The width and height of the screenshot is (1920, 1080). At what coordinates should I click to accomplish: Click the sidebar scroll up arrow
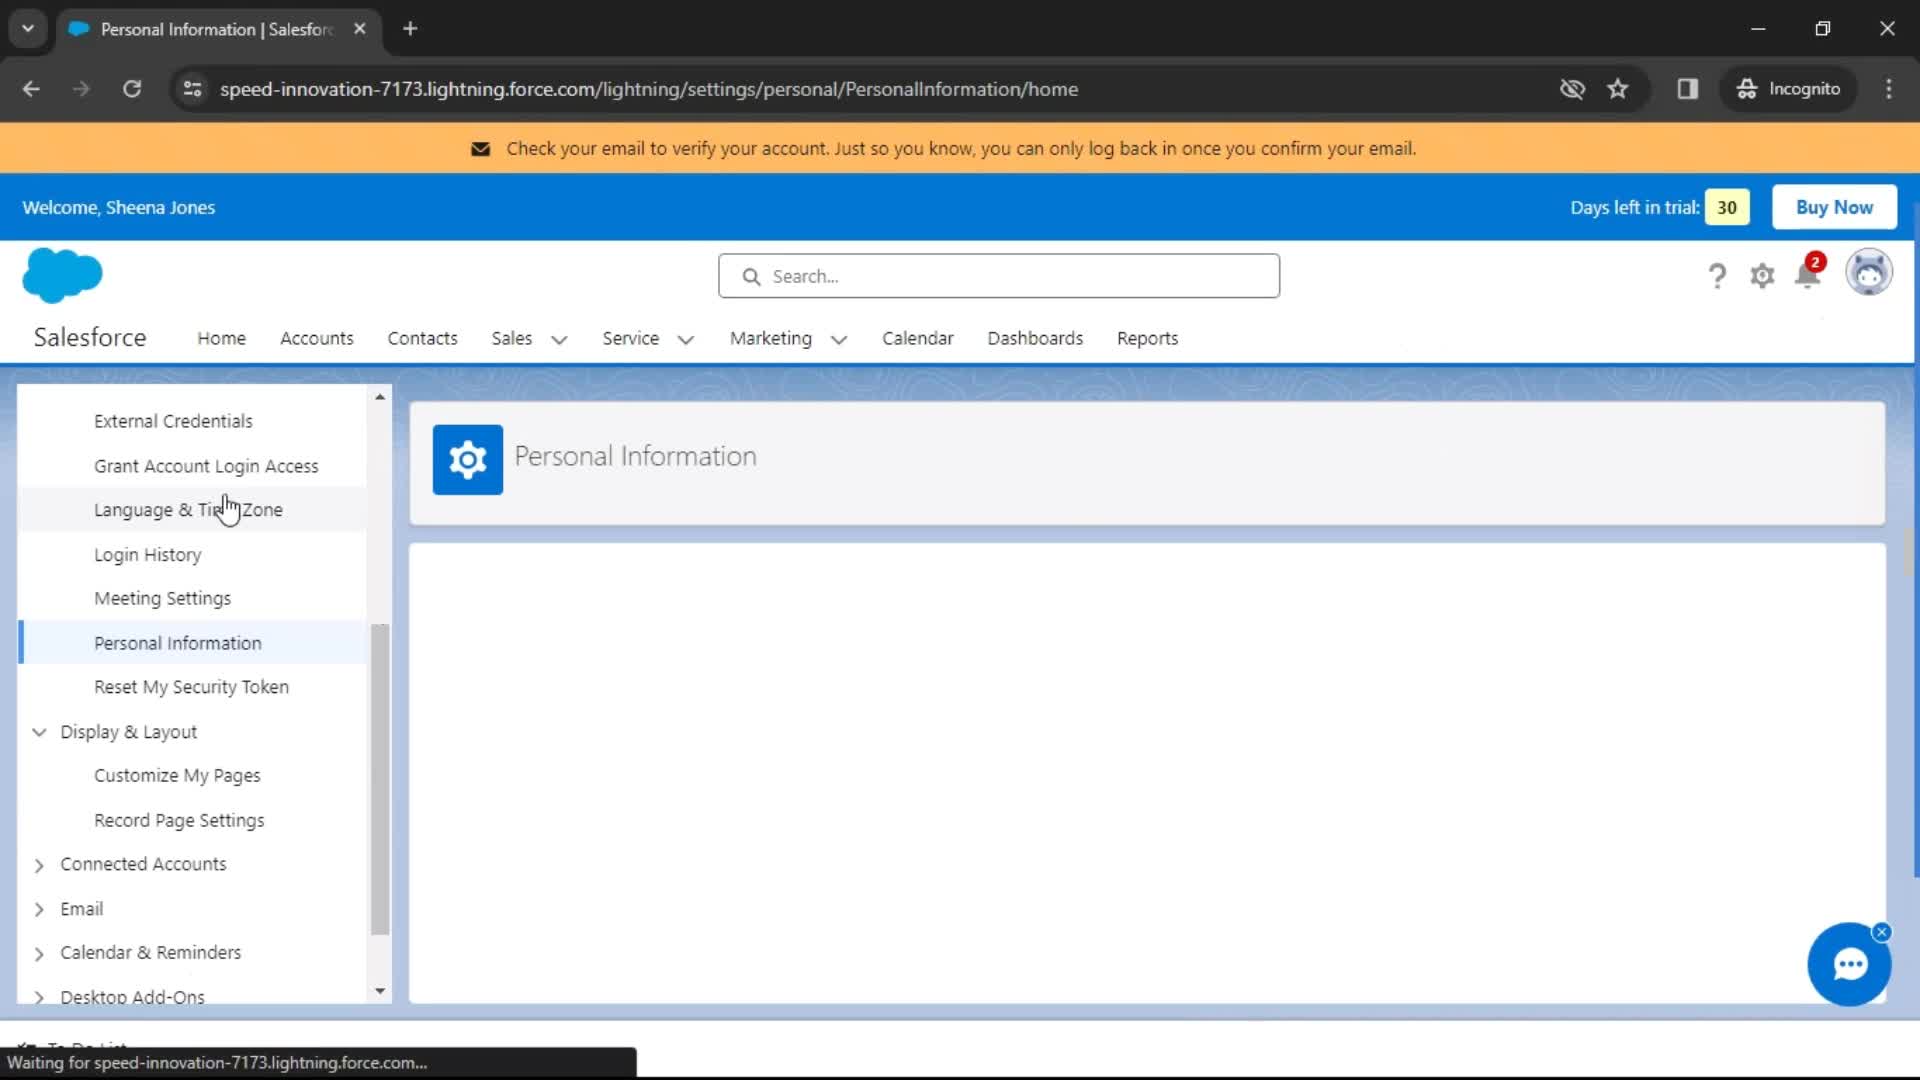(x=380, y=397)
